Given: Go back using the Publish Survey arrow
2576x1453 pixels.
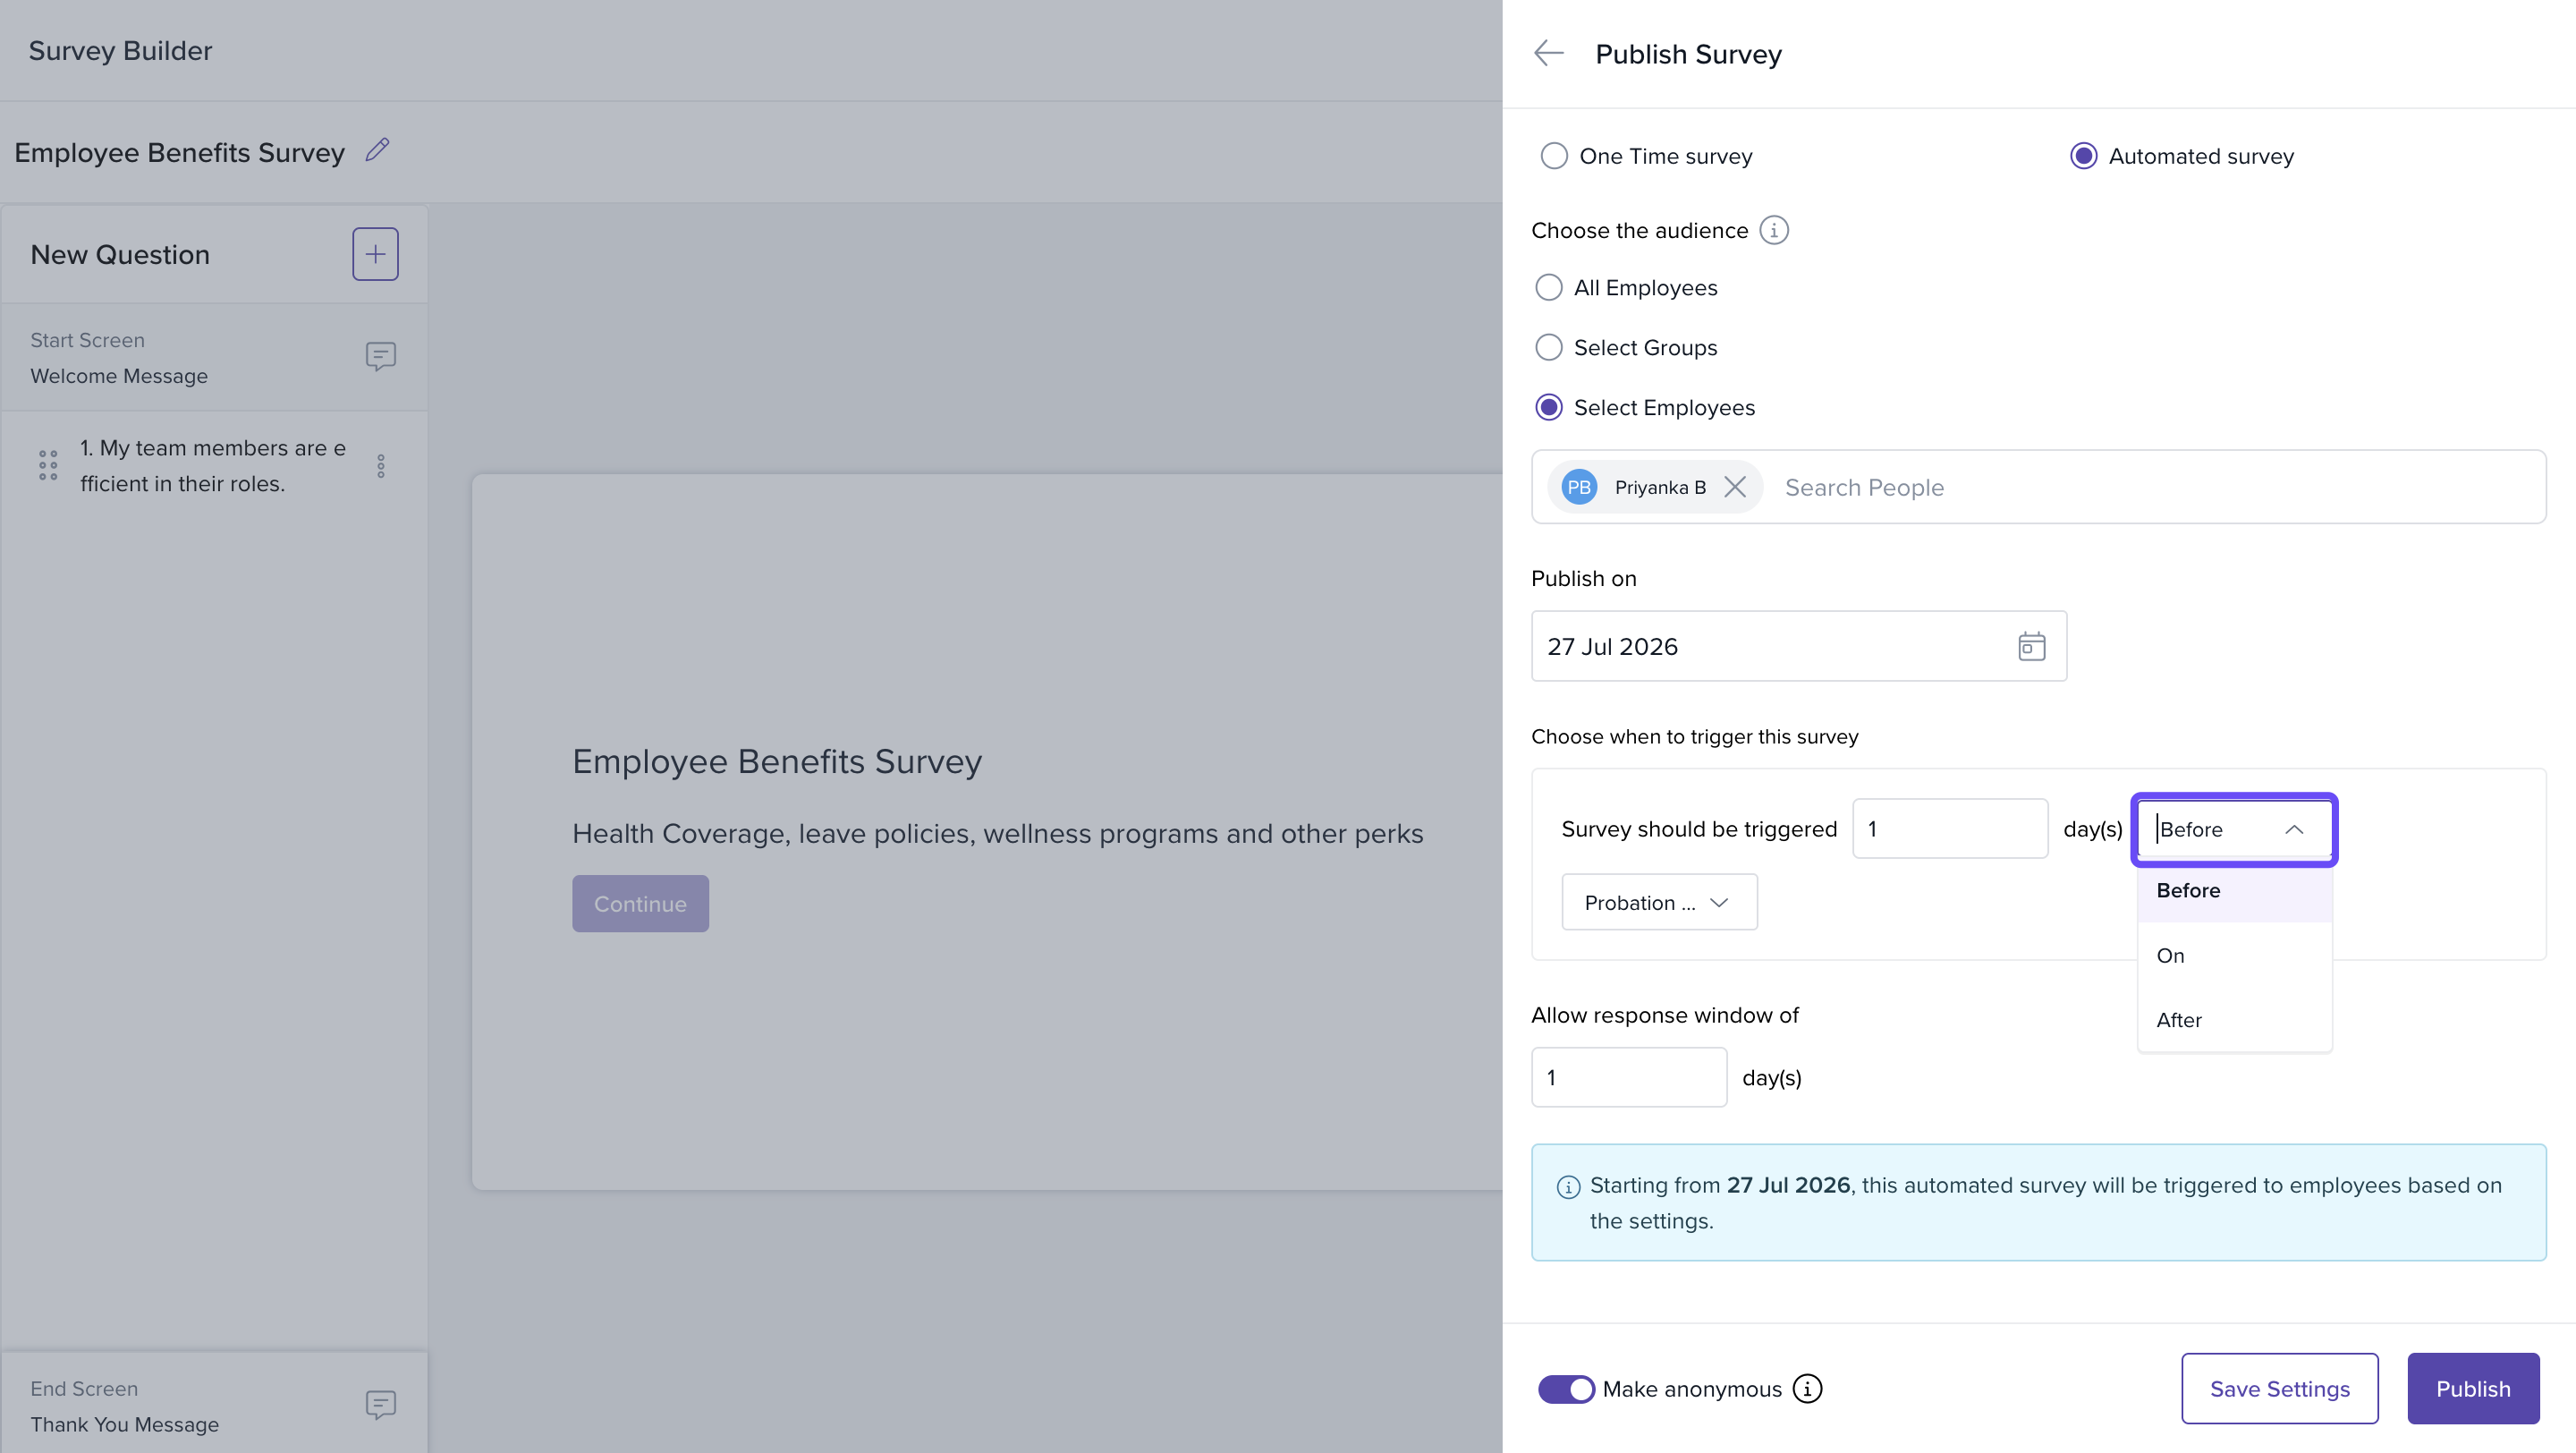Looking at the screenshot, I should (1548, 53).
